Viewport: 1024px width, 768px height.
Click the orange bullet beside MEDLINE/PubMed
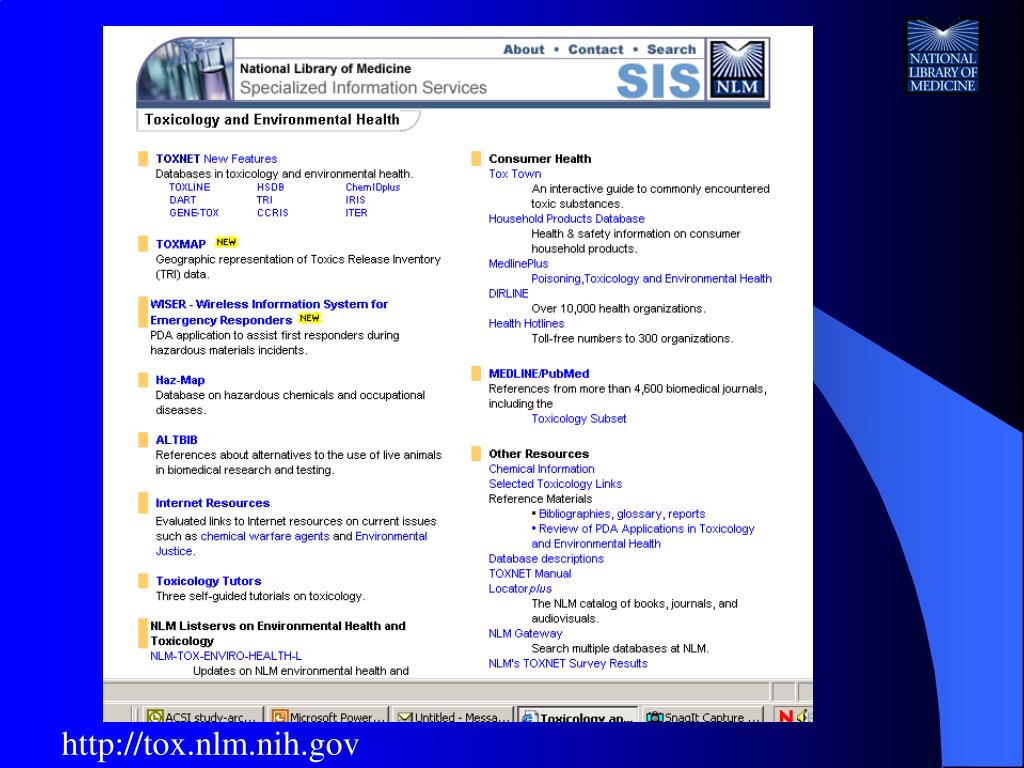[x=476, y=374]
